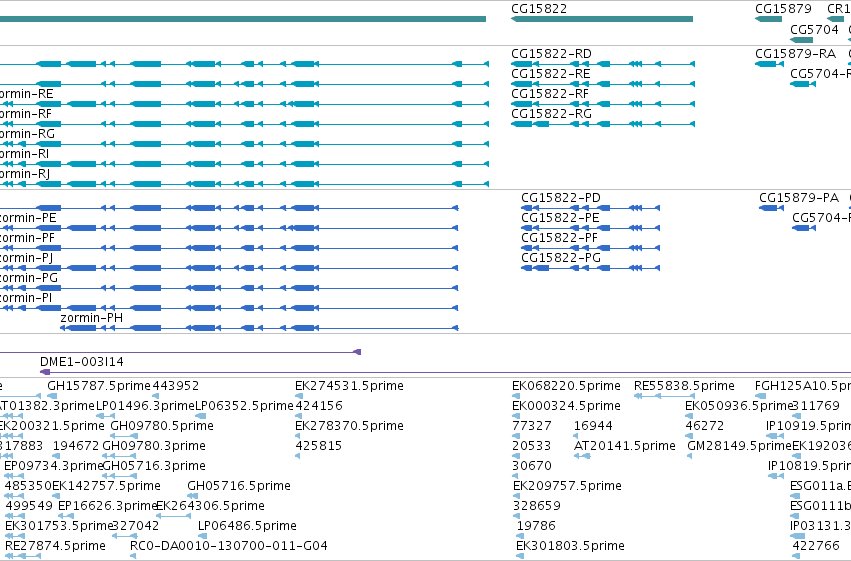Open EST AT20141.5prime
The width and height of the screenshot is (851, 561).
pyautogui.click(x=625, y=446)
